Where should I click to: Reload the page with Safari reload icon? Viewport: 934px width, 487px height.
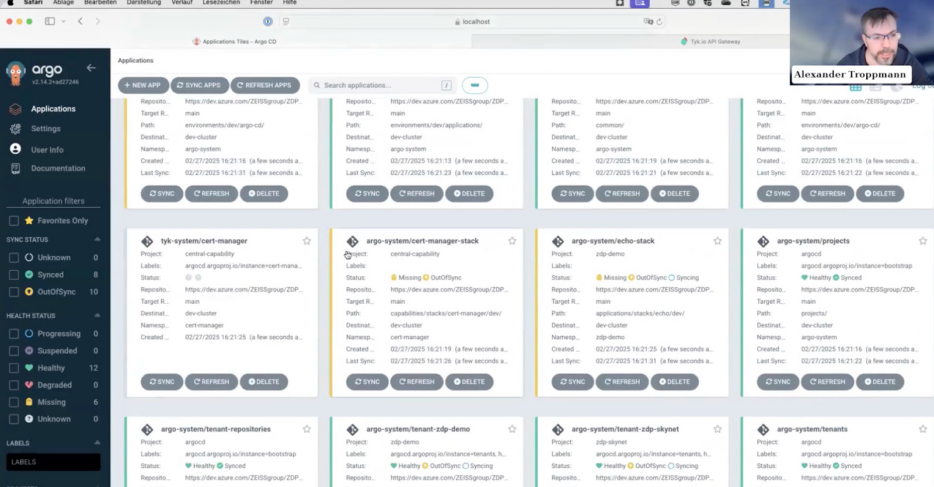point(659,21)
